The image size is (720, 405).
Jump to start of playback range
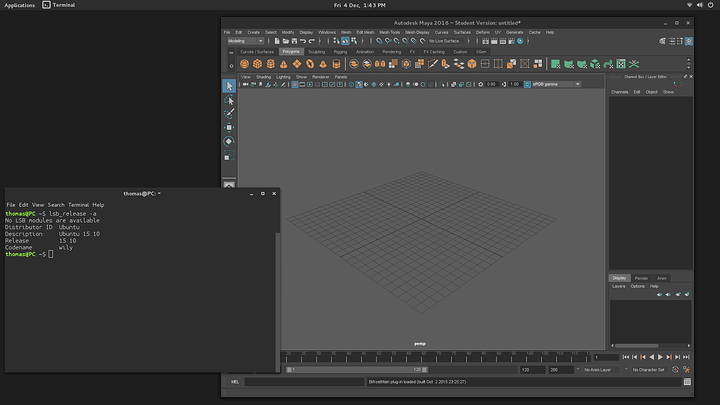626,357
